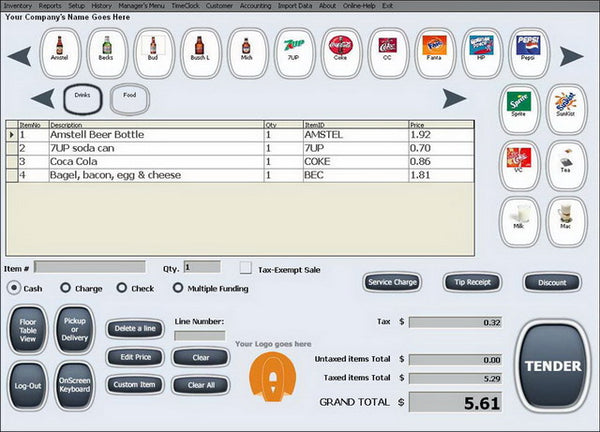Open the Online-Help menu
The image size is (600, 432).
(x=359, y=6)
